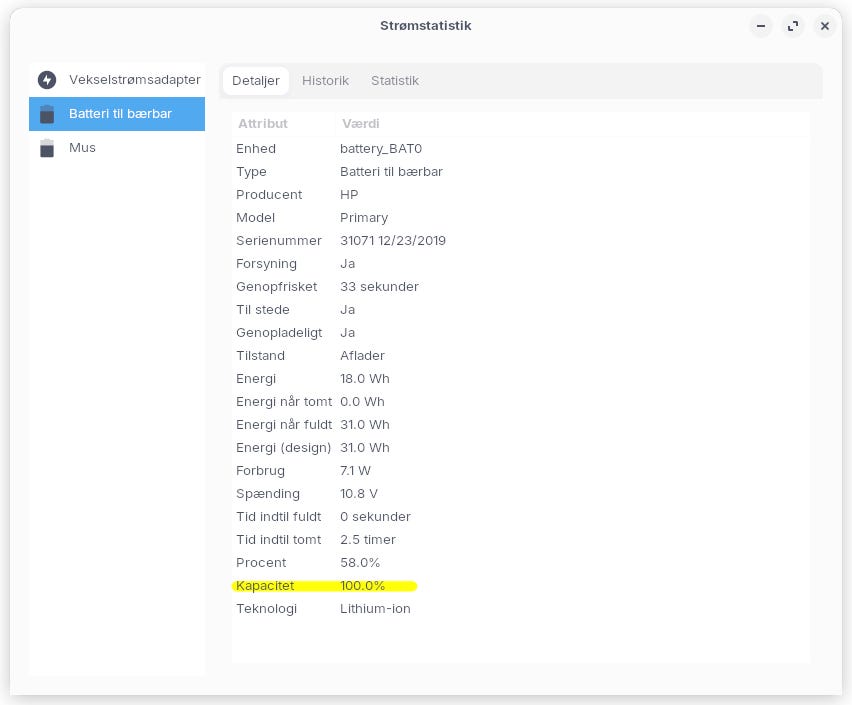Click the value battery_BAT0
852x705 pixels.
pyautogui.click(x=381, y=148)
